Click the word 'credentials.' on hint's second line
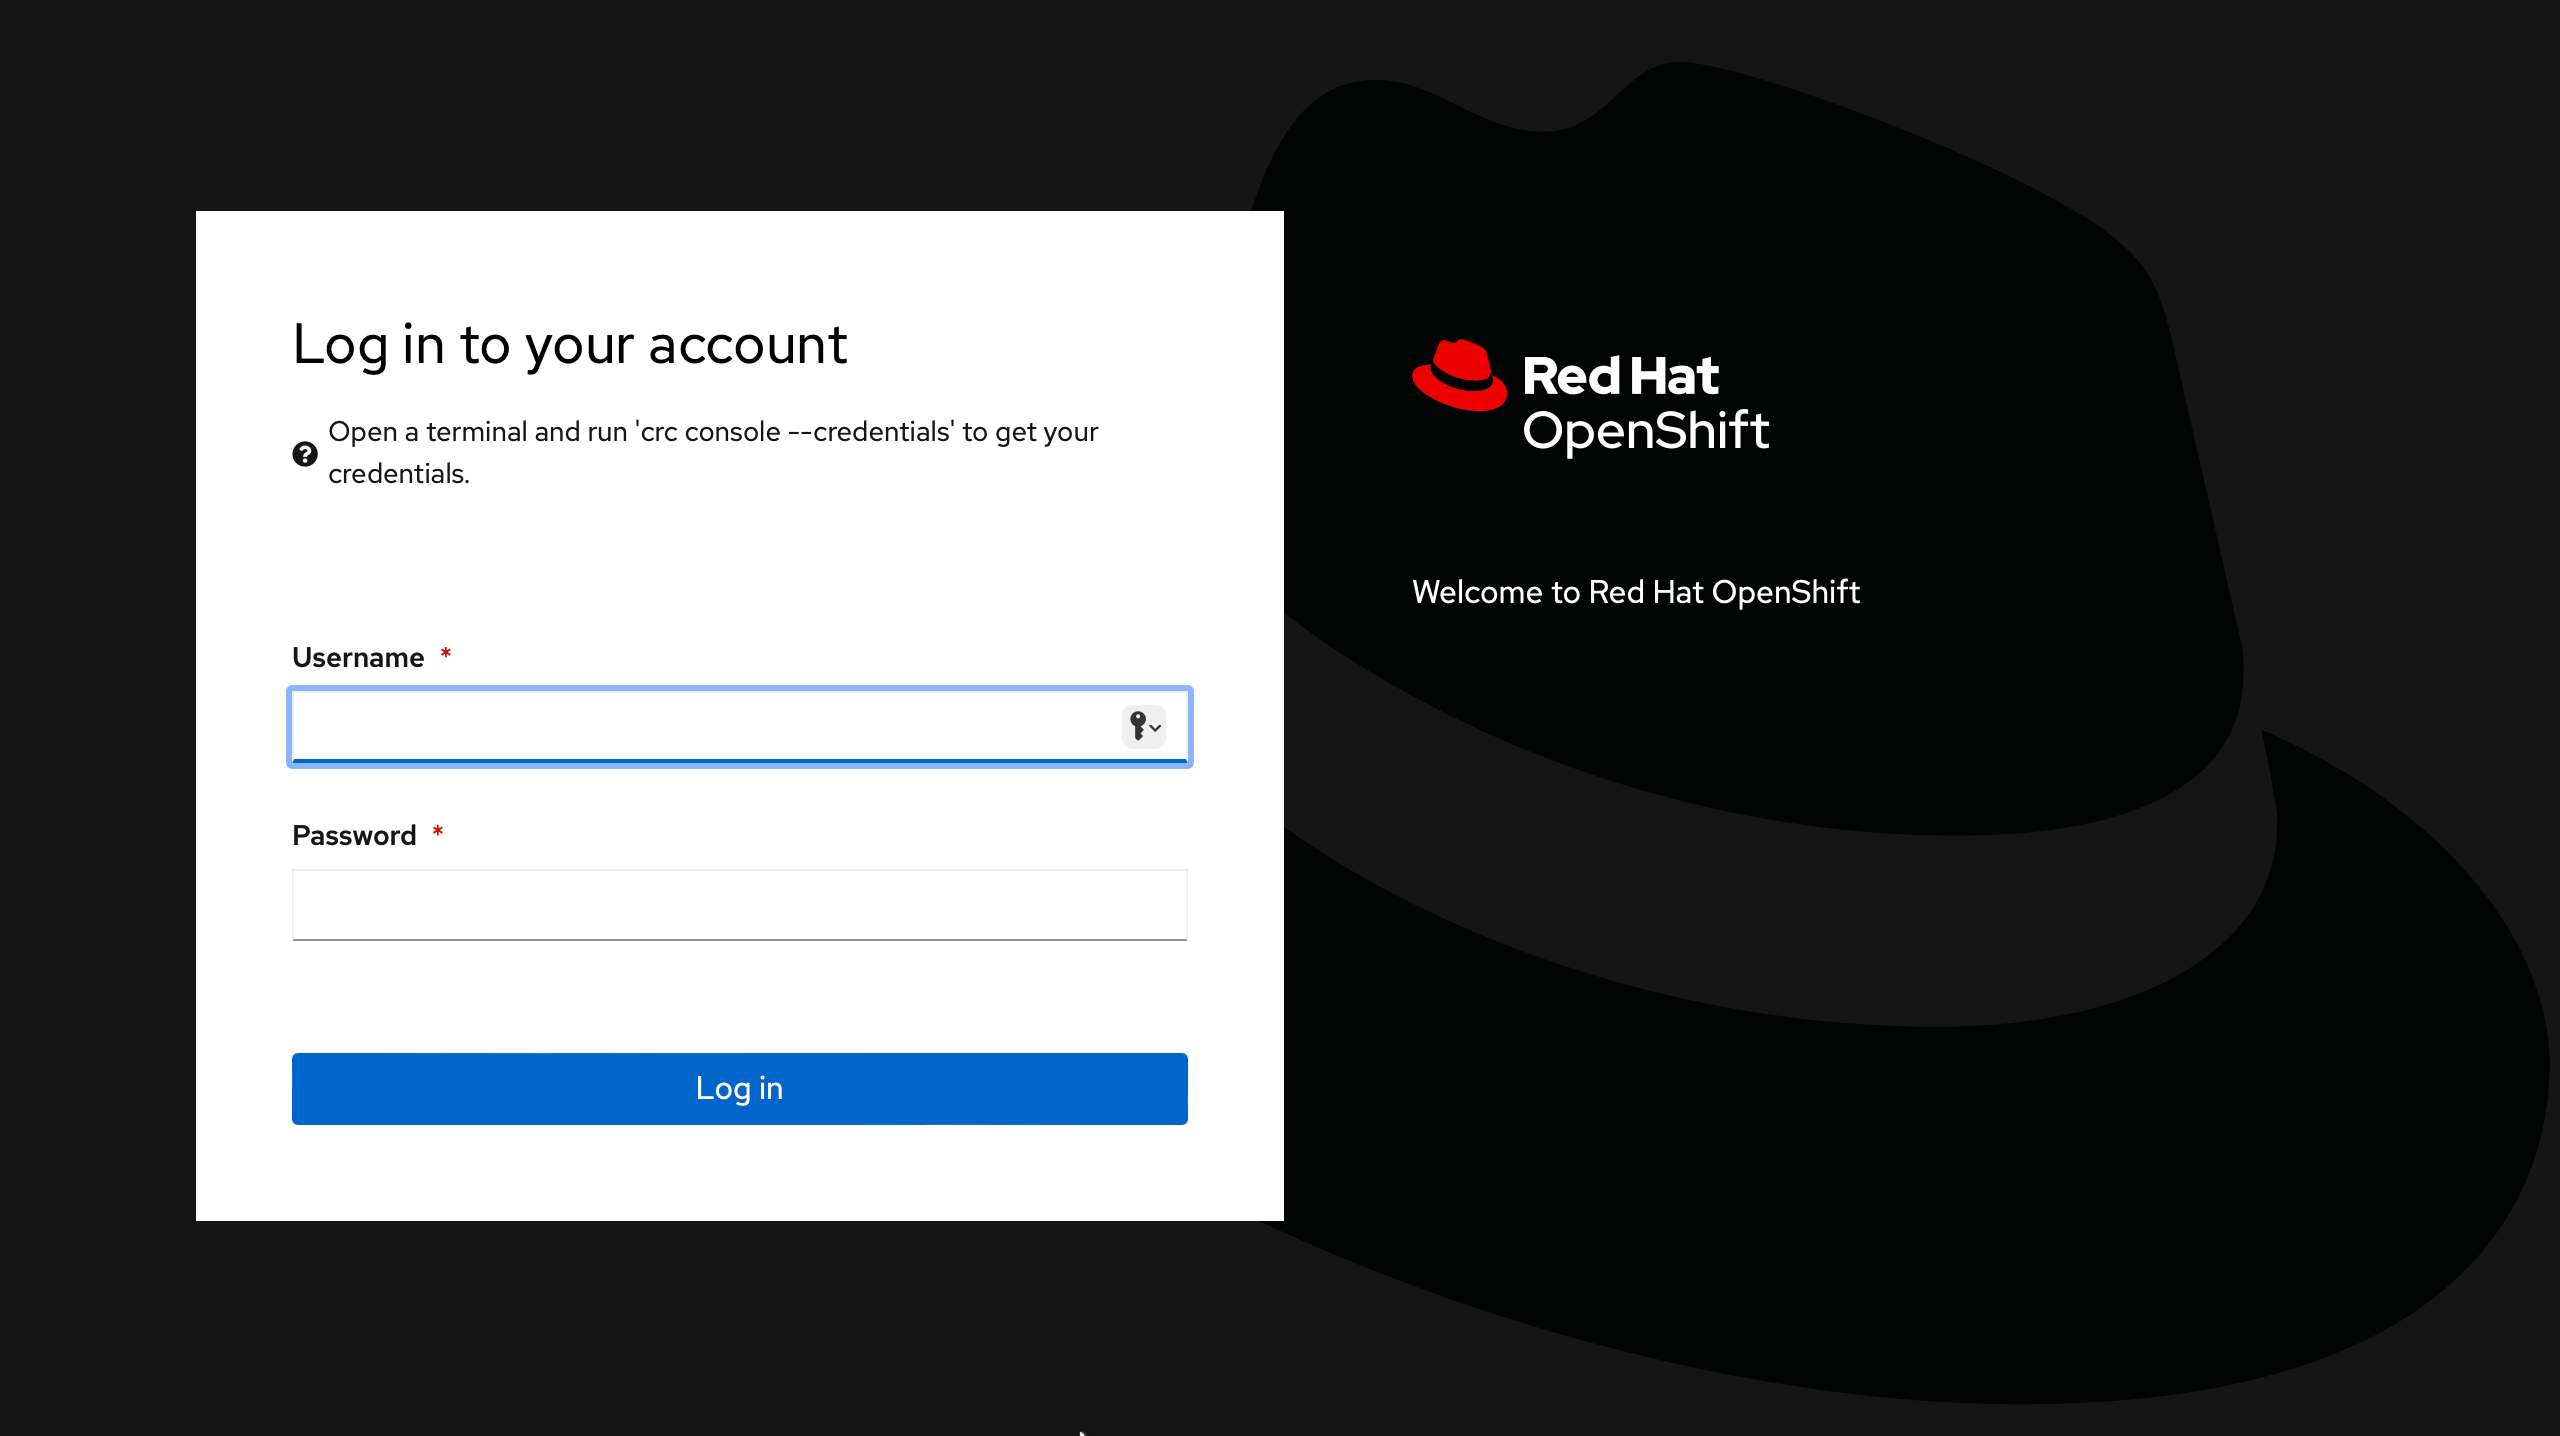 tap(399, 474)
